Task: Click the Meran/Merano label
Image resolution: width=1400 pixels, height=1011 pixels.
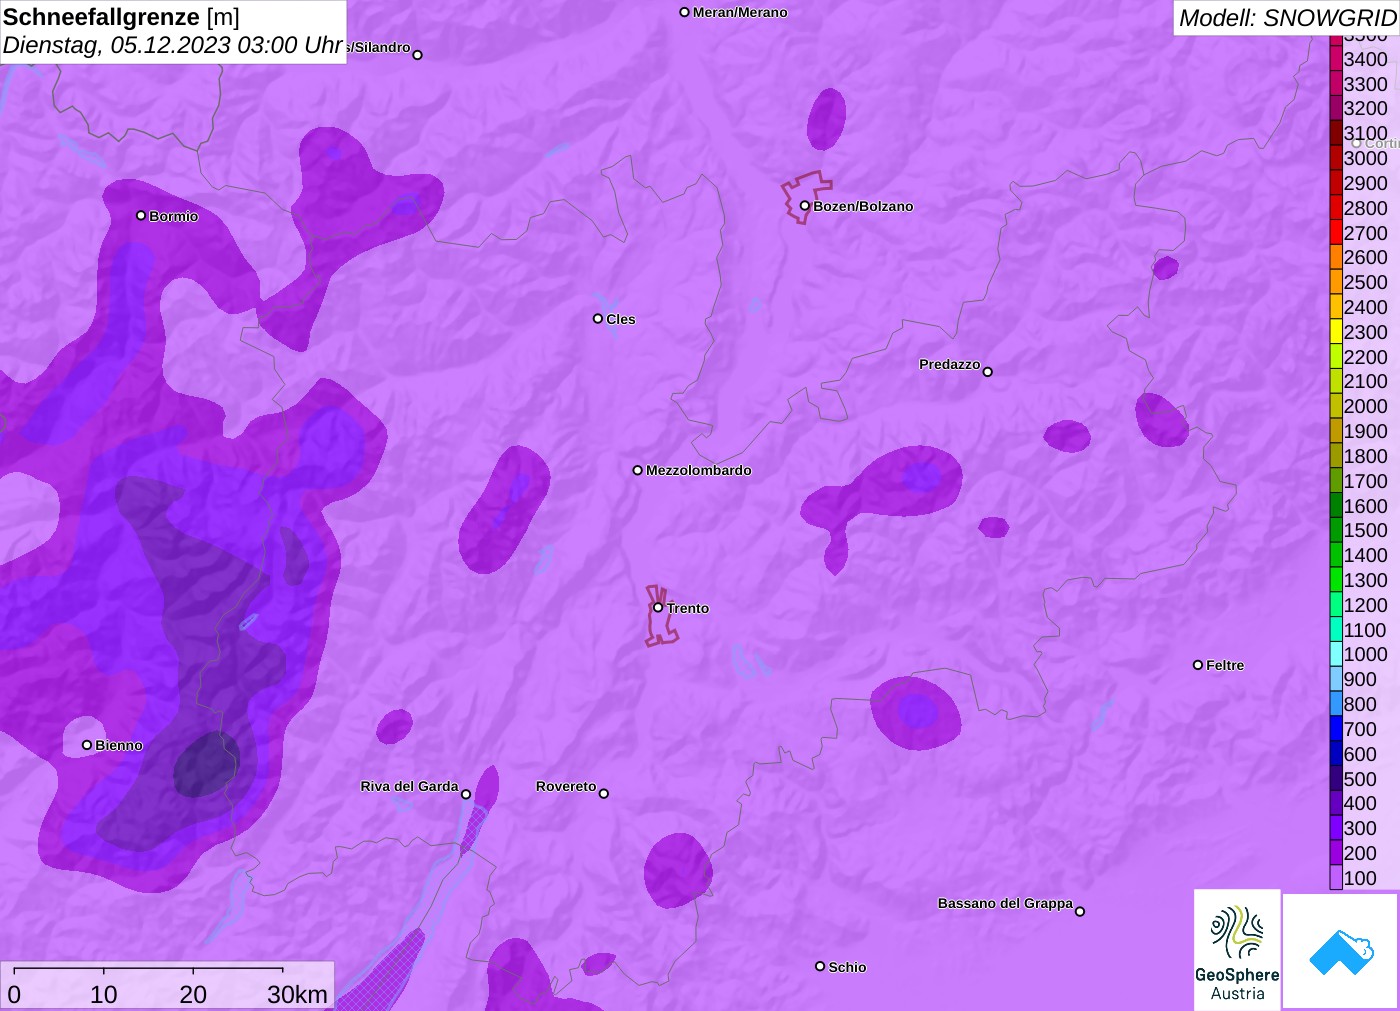Action: [x=740, y=12]
